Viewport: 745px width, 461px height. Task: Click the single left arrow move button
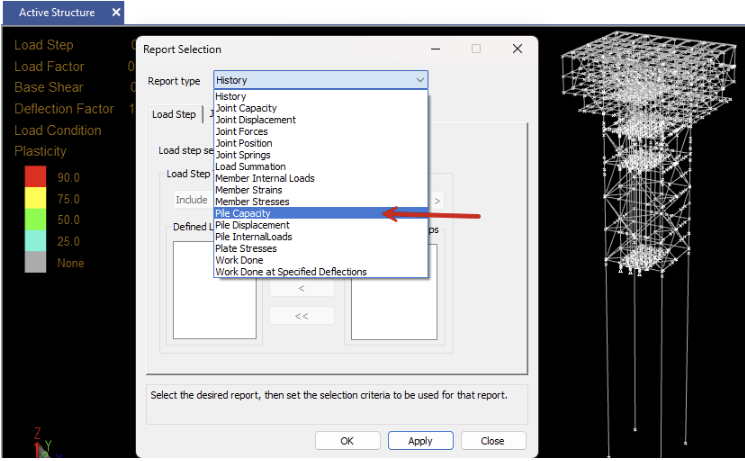click(x=302, y=288)
